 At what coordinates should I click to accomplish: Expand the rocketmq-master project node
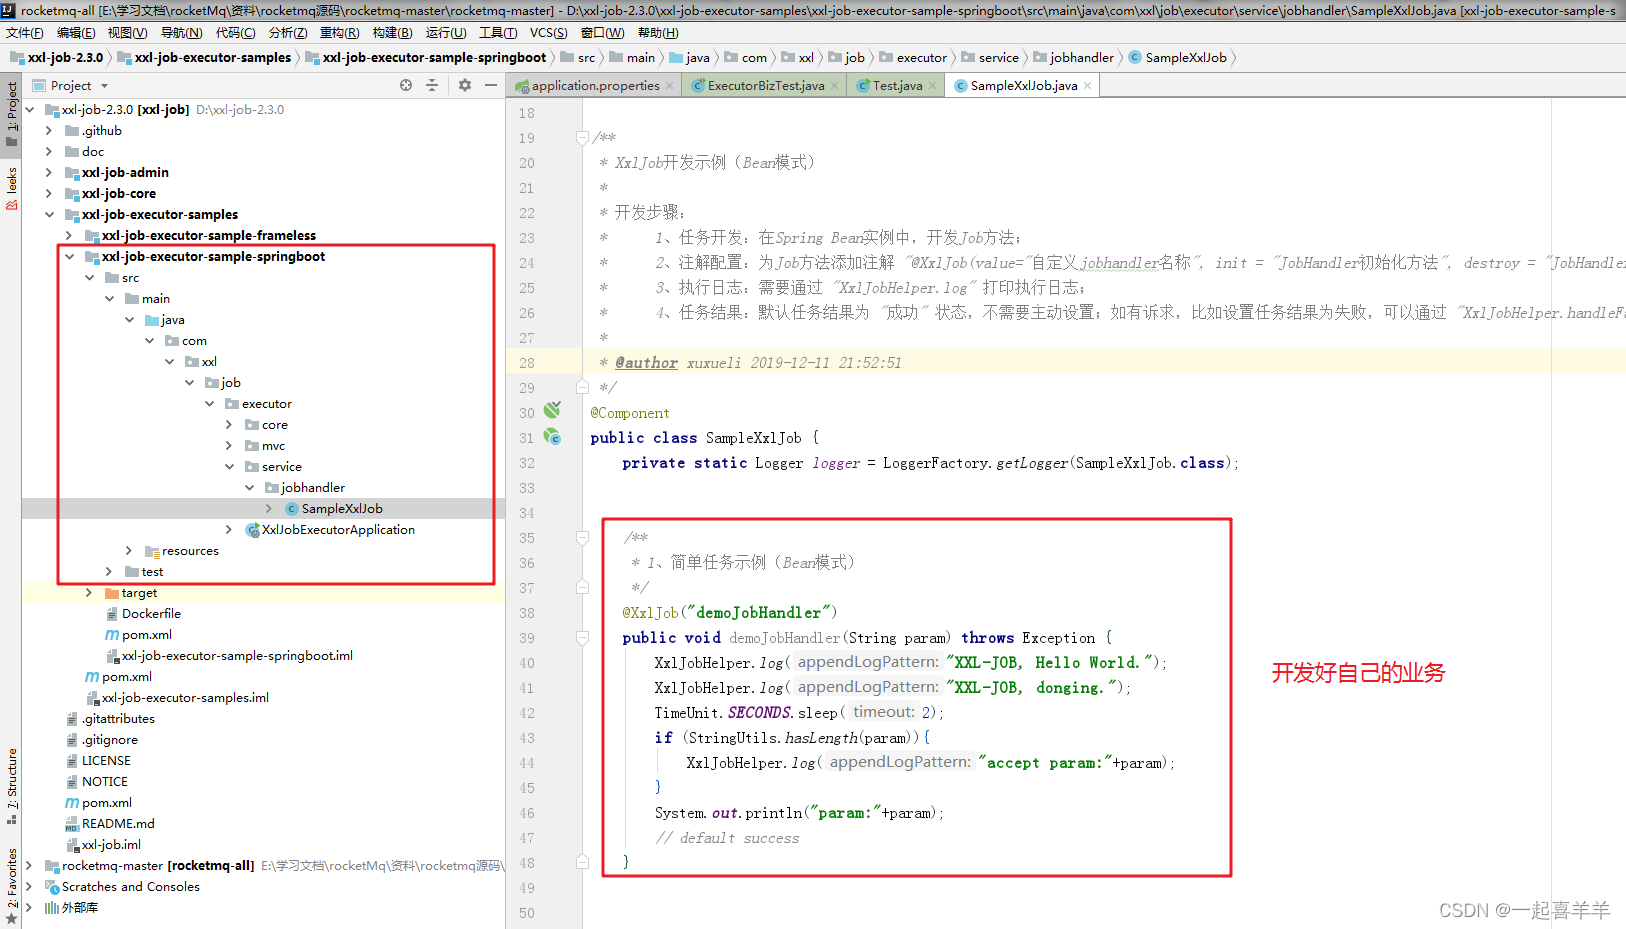(29, 865)
